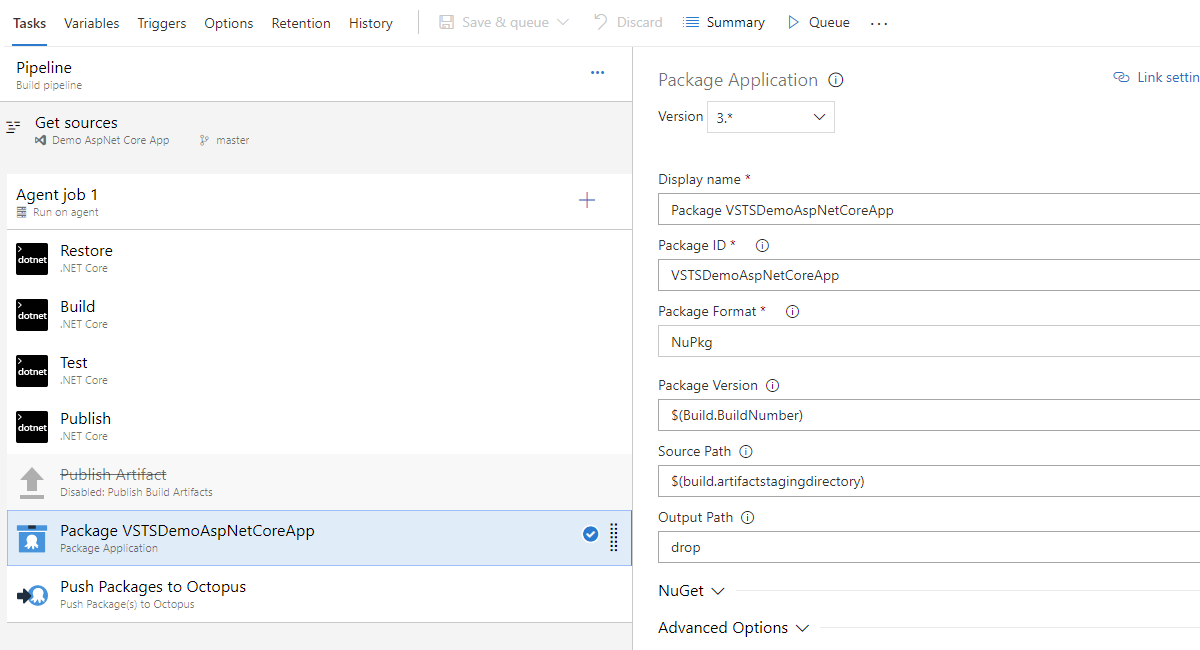
Task: Switch to the Variables tab
Action: coord(91,22)
